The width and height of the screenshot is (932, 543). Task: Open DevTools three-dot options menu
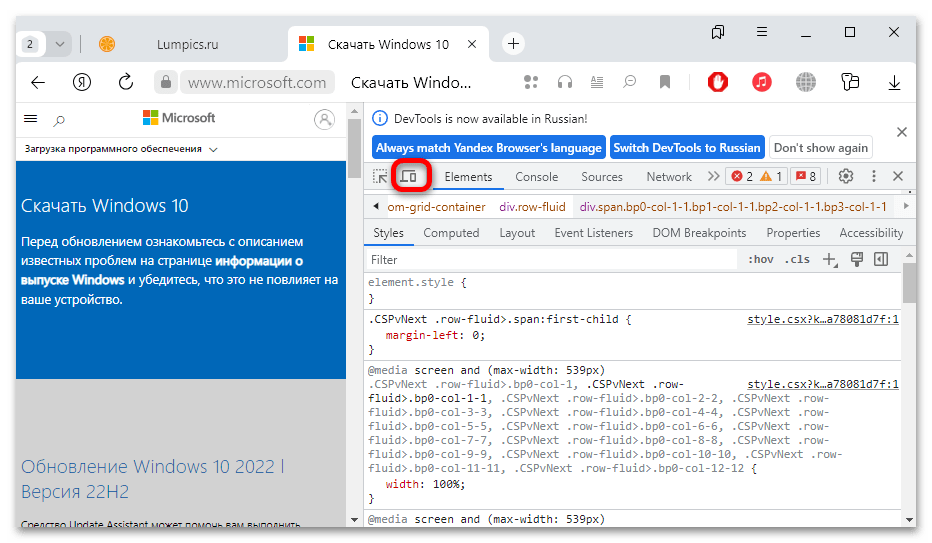pyautogui.click(x=873, y=176)
